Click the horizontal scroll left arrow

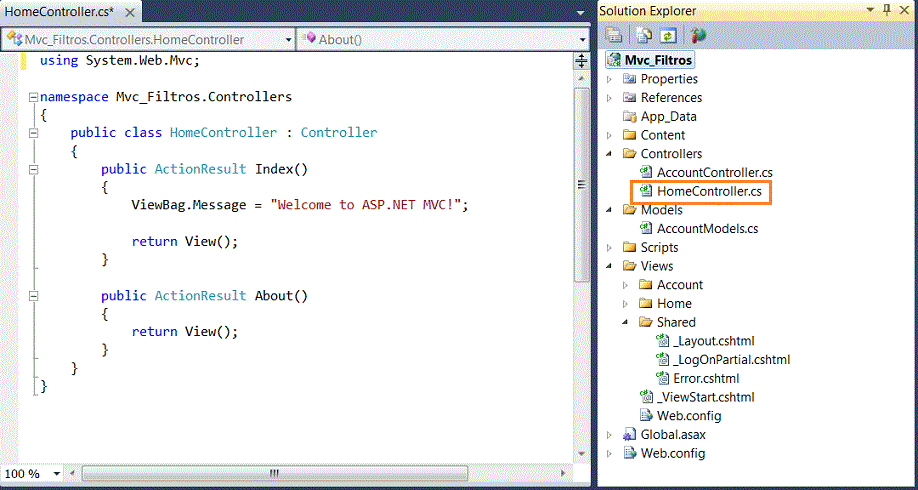point(73,473)
